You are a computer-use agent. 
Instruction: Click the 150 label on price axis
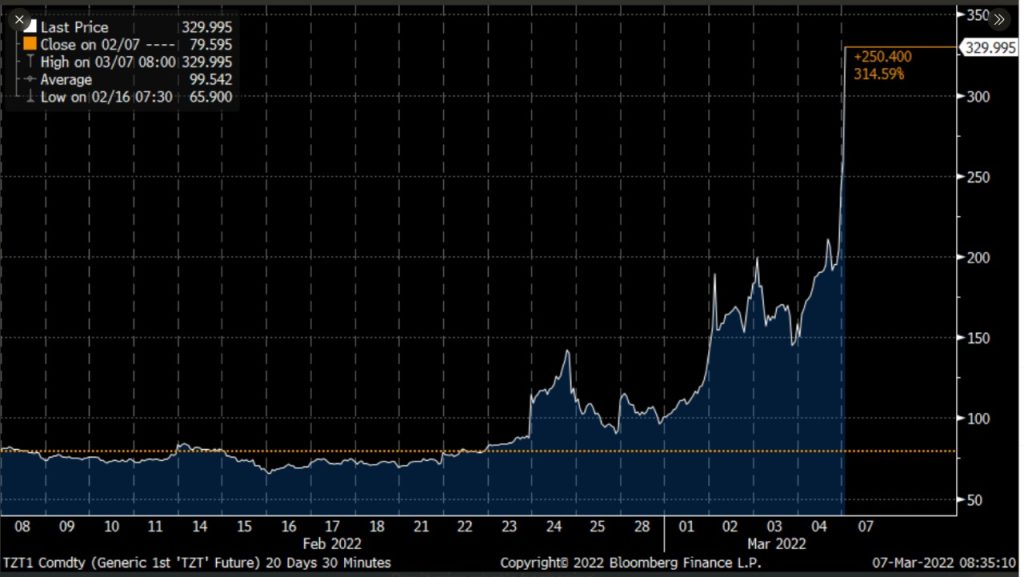(x=978, y=338)
